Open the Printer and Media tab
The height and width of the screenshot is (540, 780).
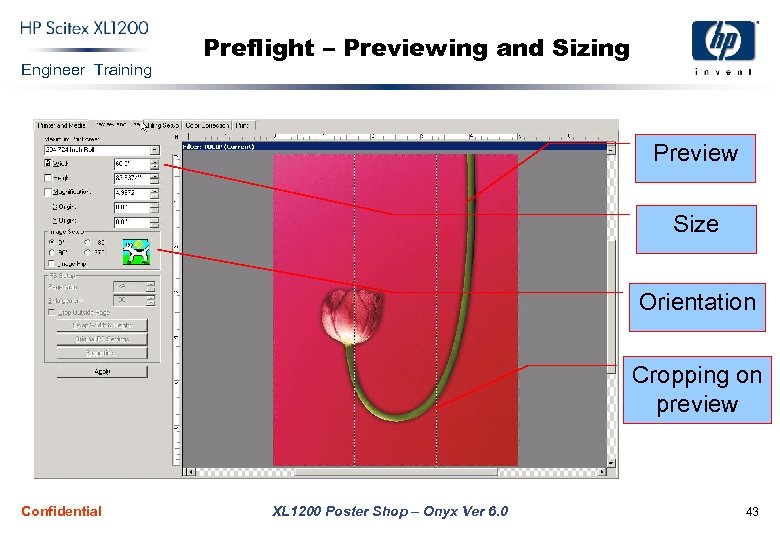click(x=62, y=125)
